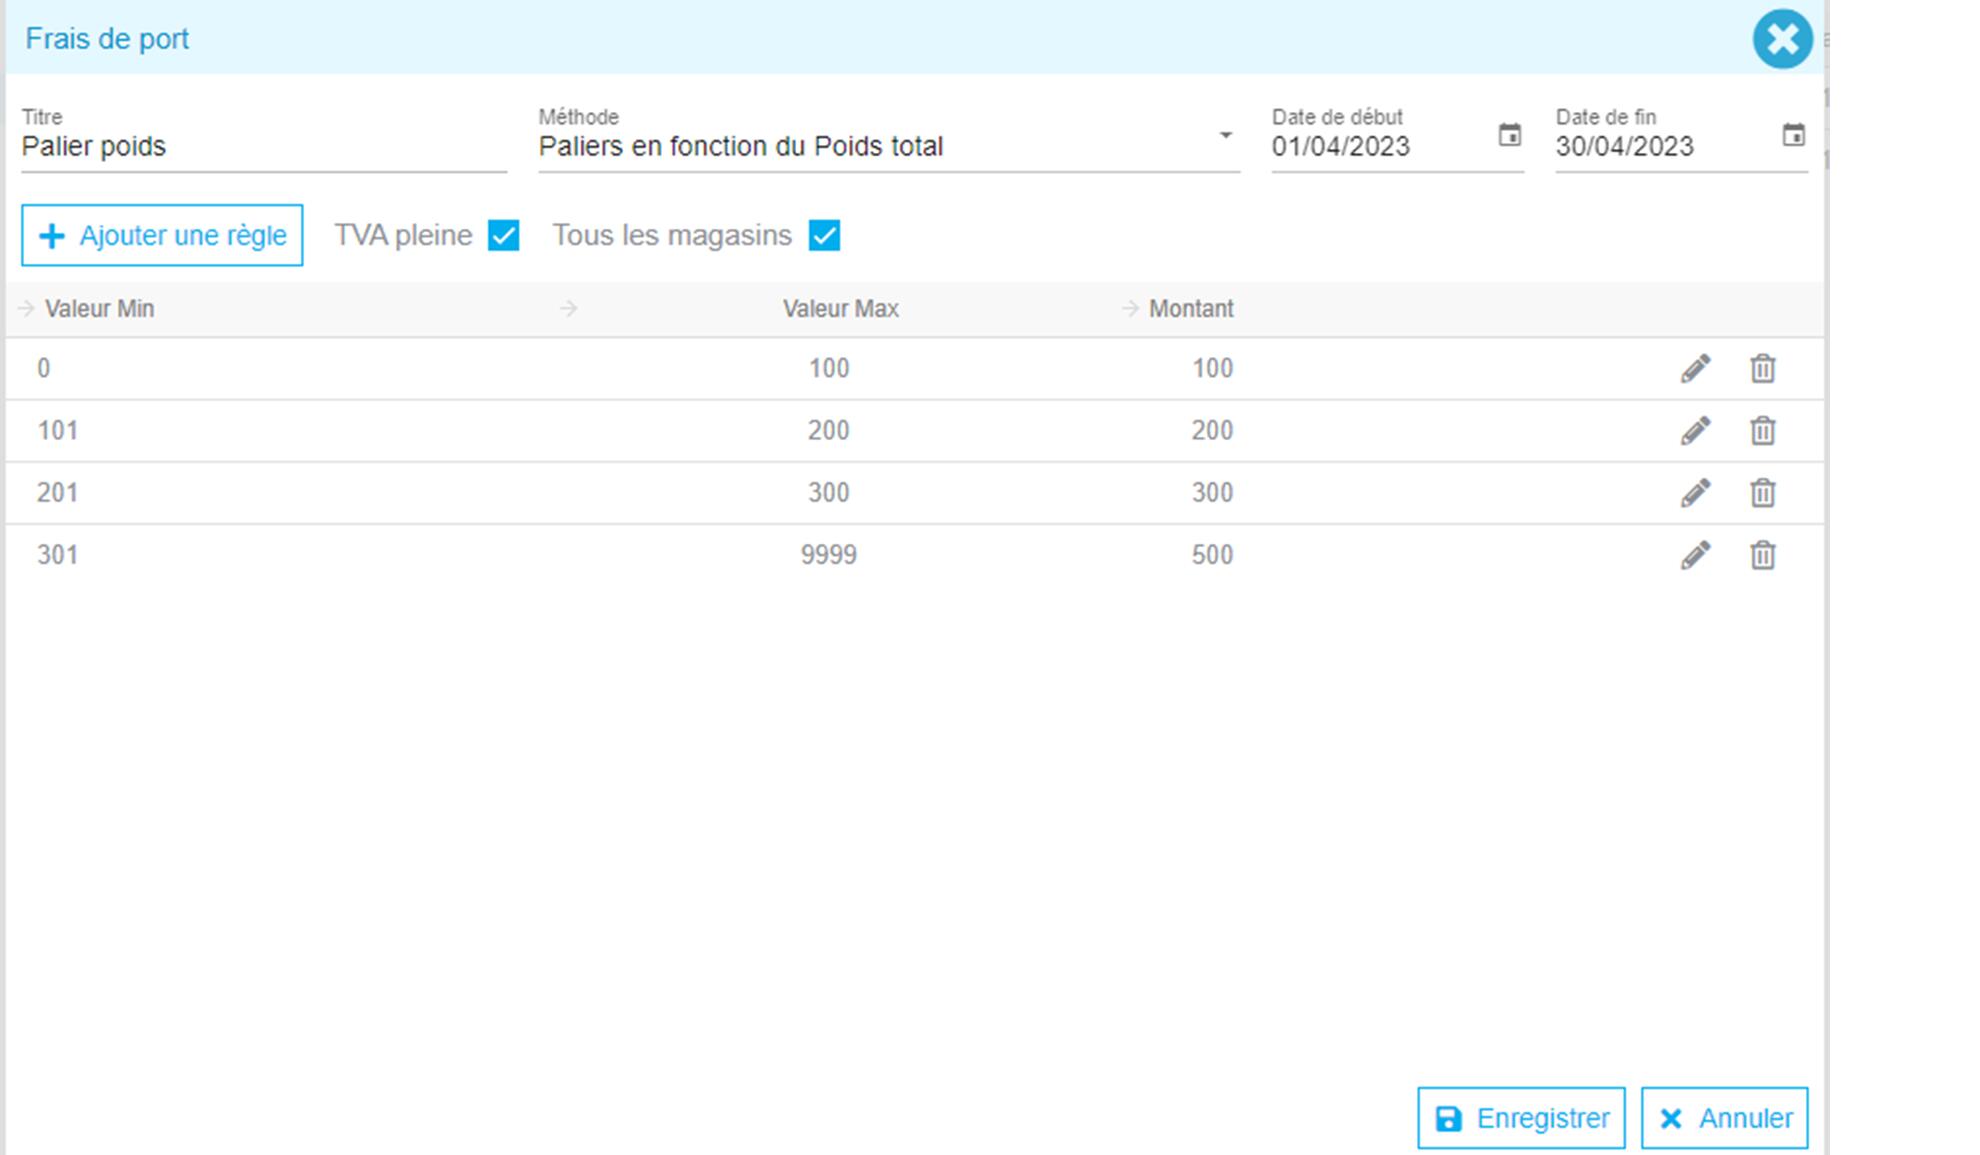1980x1155 pixels.
Task: Sort by the Valeur Max column
Action: pos(840,309)
